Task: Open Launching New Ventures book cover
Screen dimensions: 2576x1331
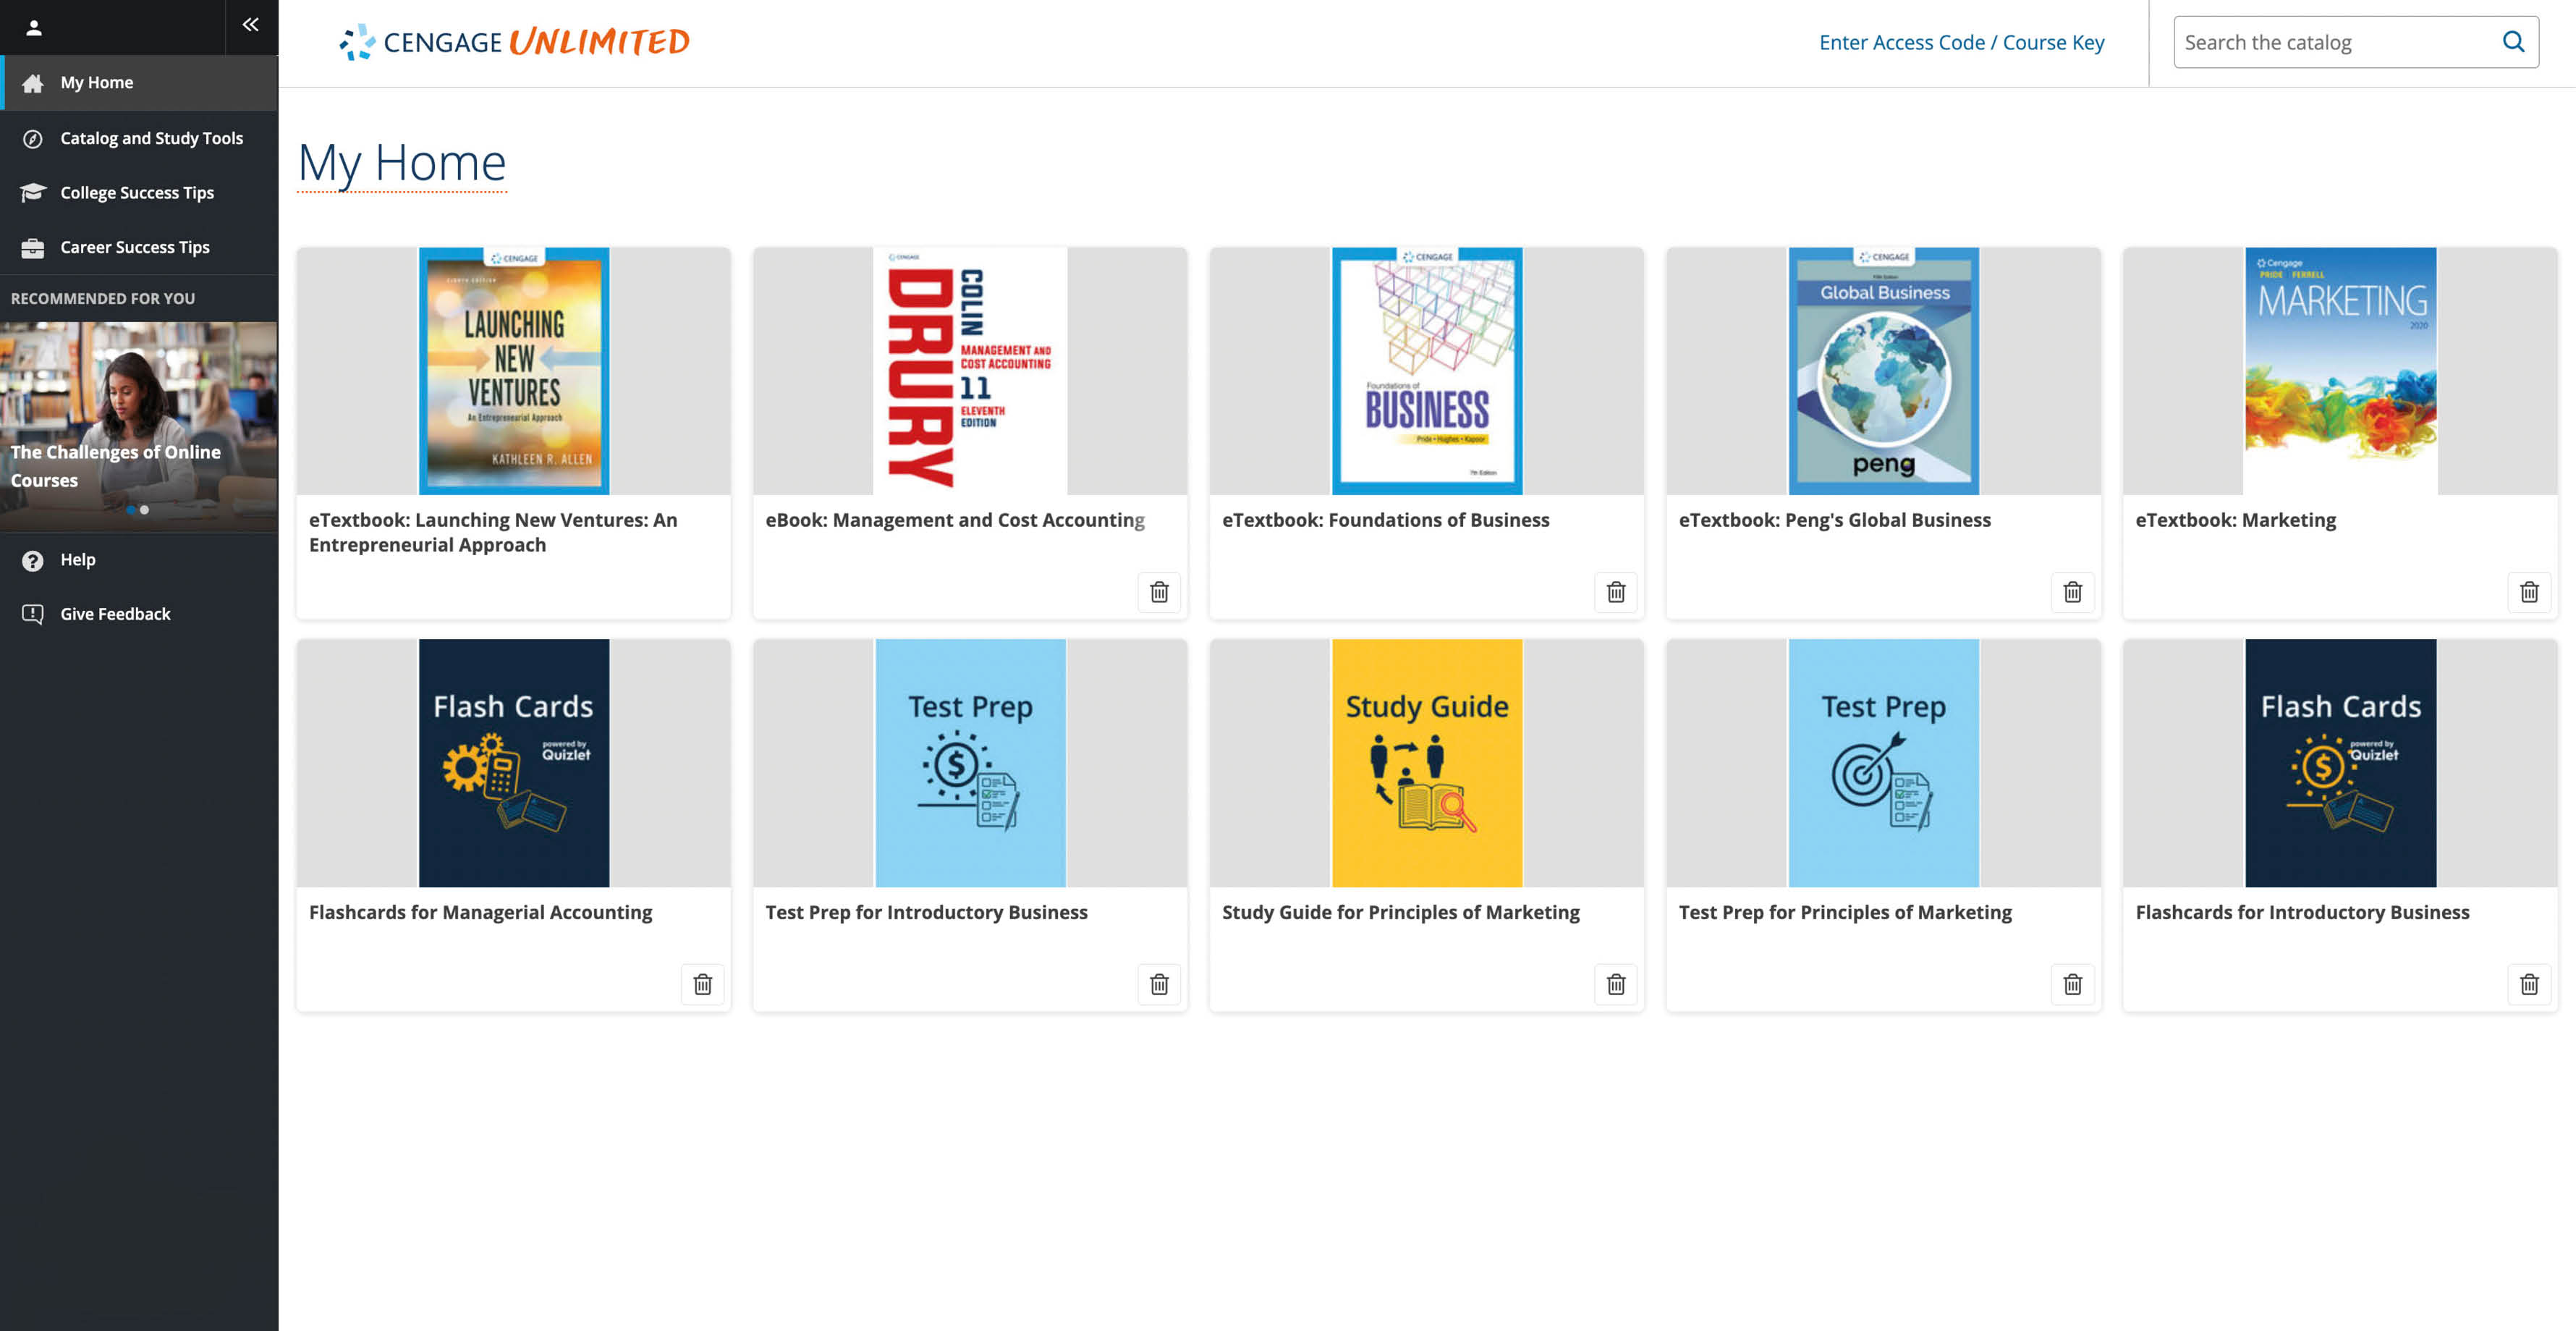Action: [x=514, y=371]
